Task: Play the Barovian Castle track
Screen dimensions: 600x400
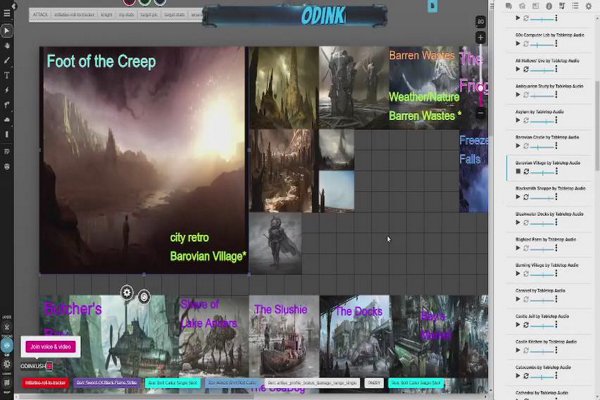Action: (518, 146)
